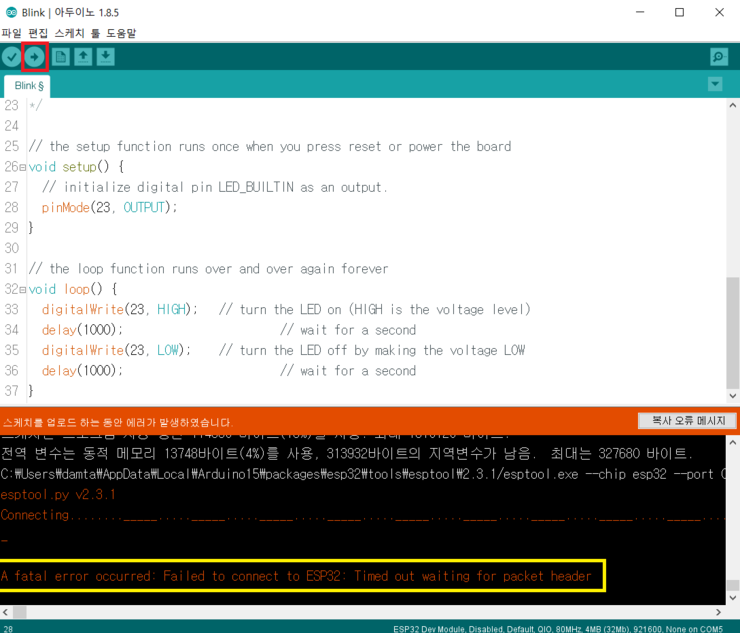
Task: Click the editor scrollbar down arrow
Action: tap(732, 396)
